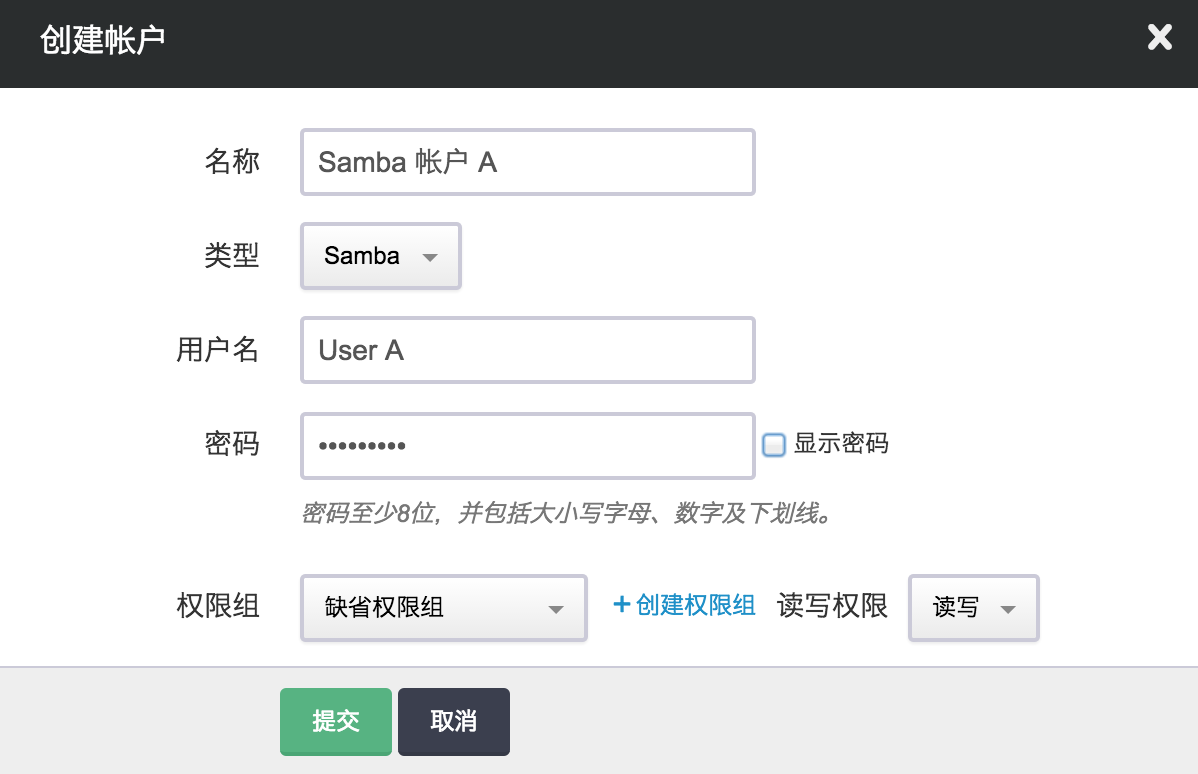Follow the 创建权限组 link
The height and width of the screenshot is (774, 1198).
point(695,605)
